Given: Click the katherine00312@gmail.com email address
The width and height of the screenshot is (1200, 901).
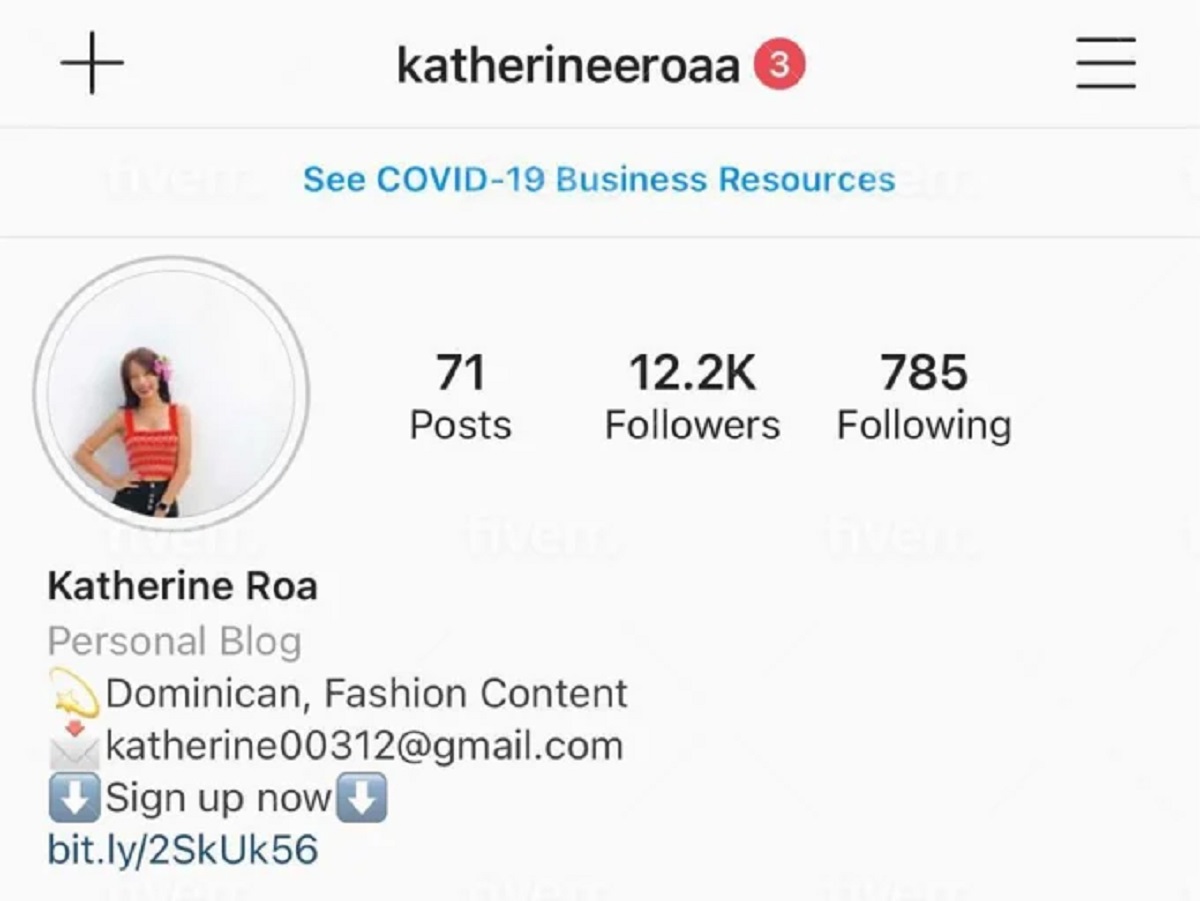Looking at the screenshot, I should (364, 747).
